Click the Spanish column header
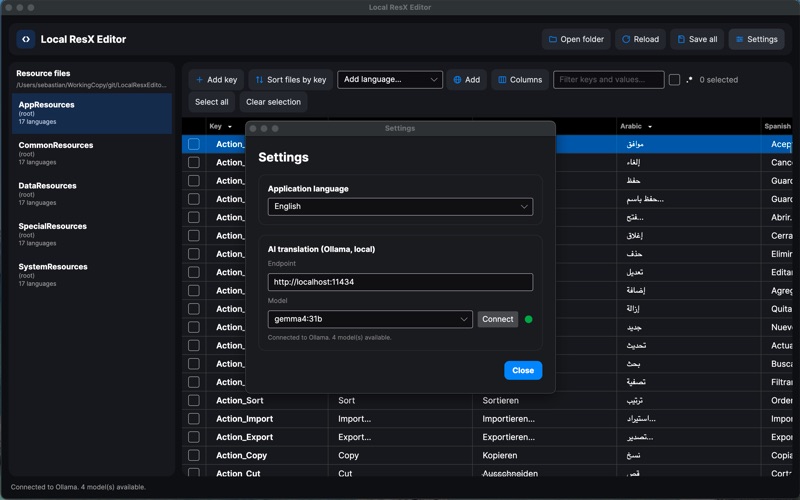 [x=777, y=127]
